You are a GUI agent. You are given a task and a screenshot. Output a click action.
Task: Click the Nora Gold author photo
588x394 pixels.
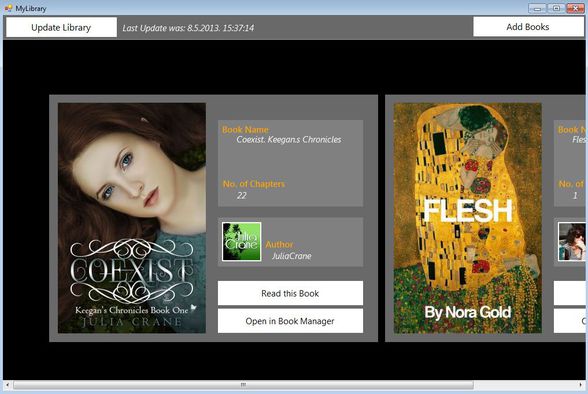(572, 242)
